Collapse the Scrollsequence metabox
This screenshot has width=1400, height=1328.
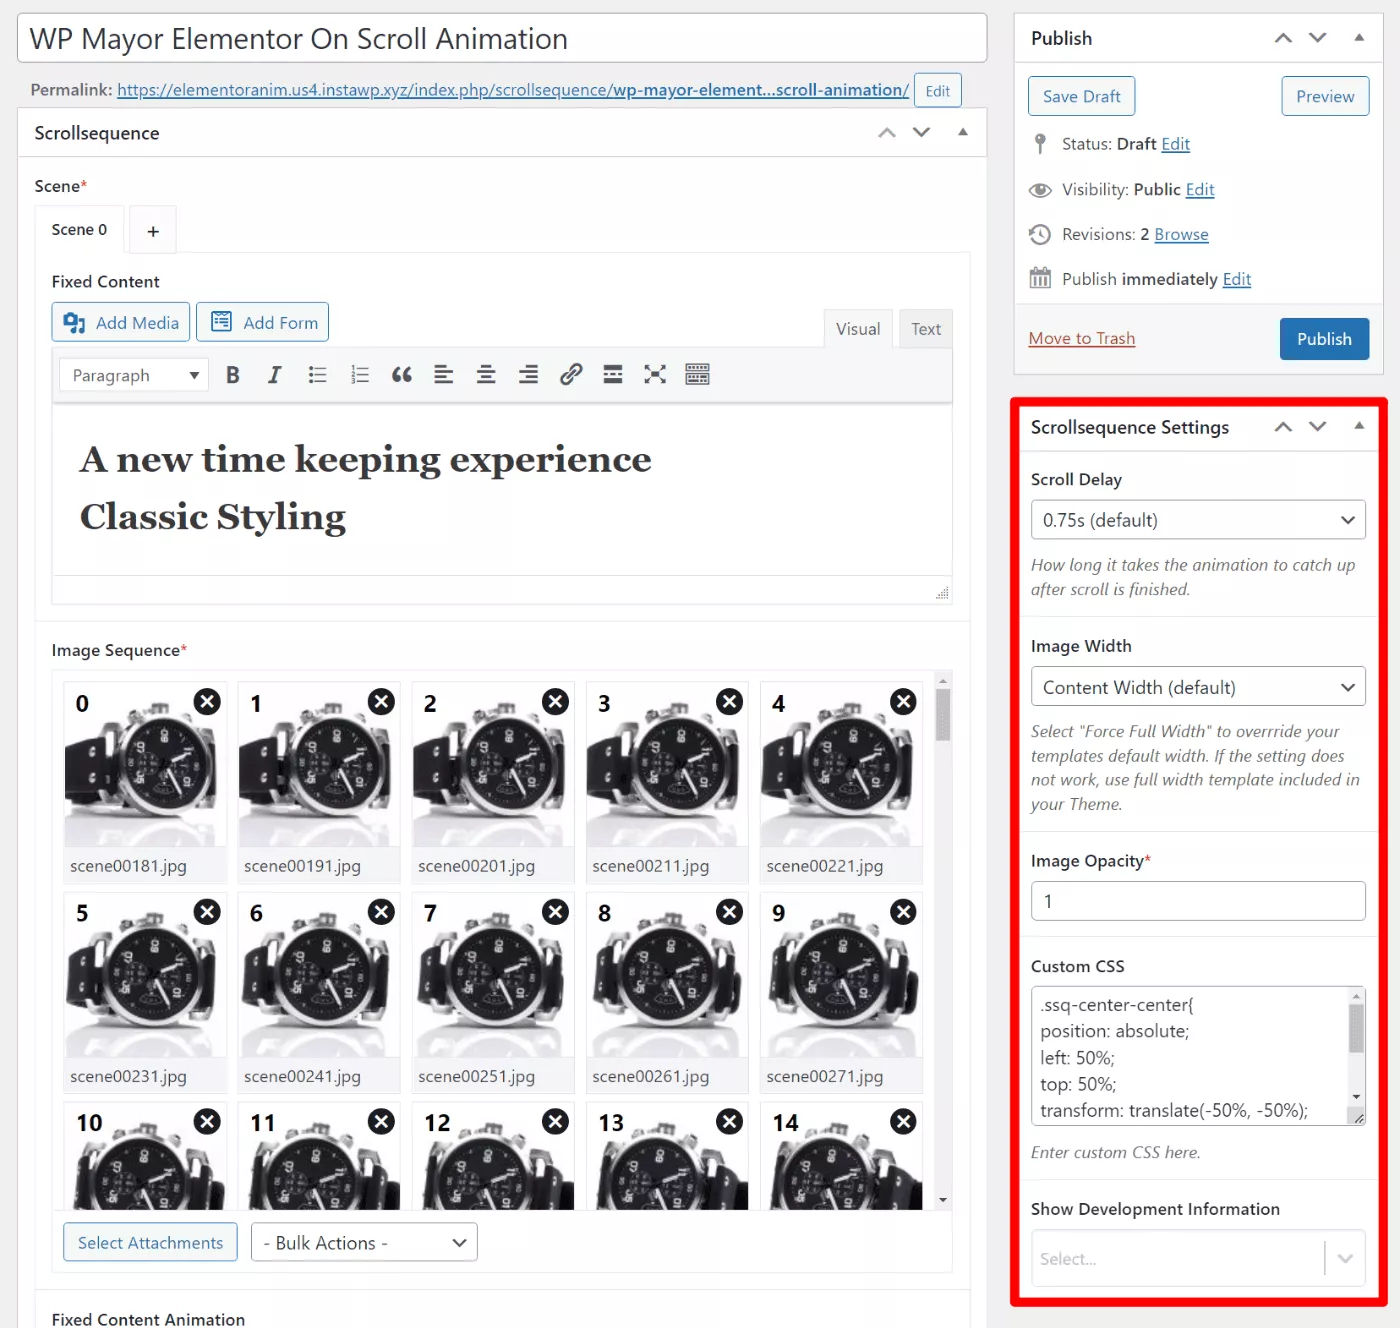click(x=963, y=132)
